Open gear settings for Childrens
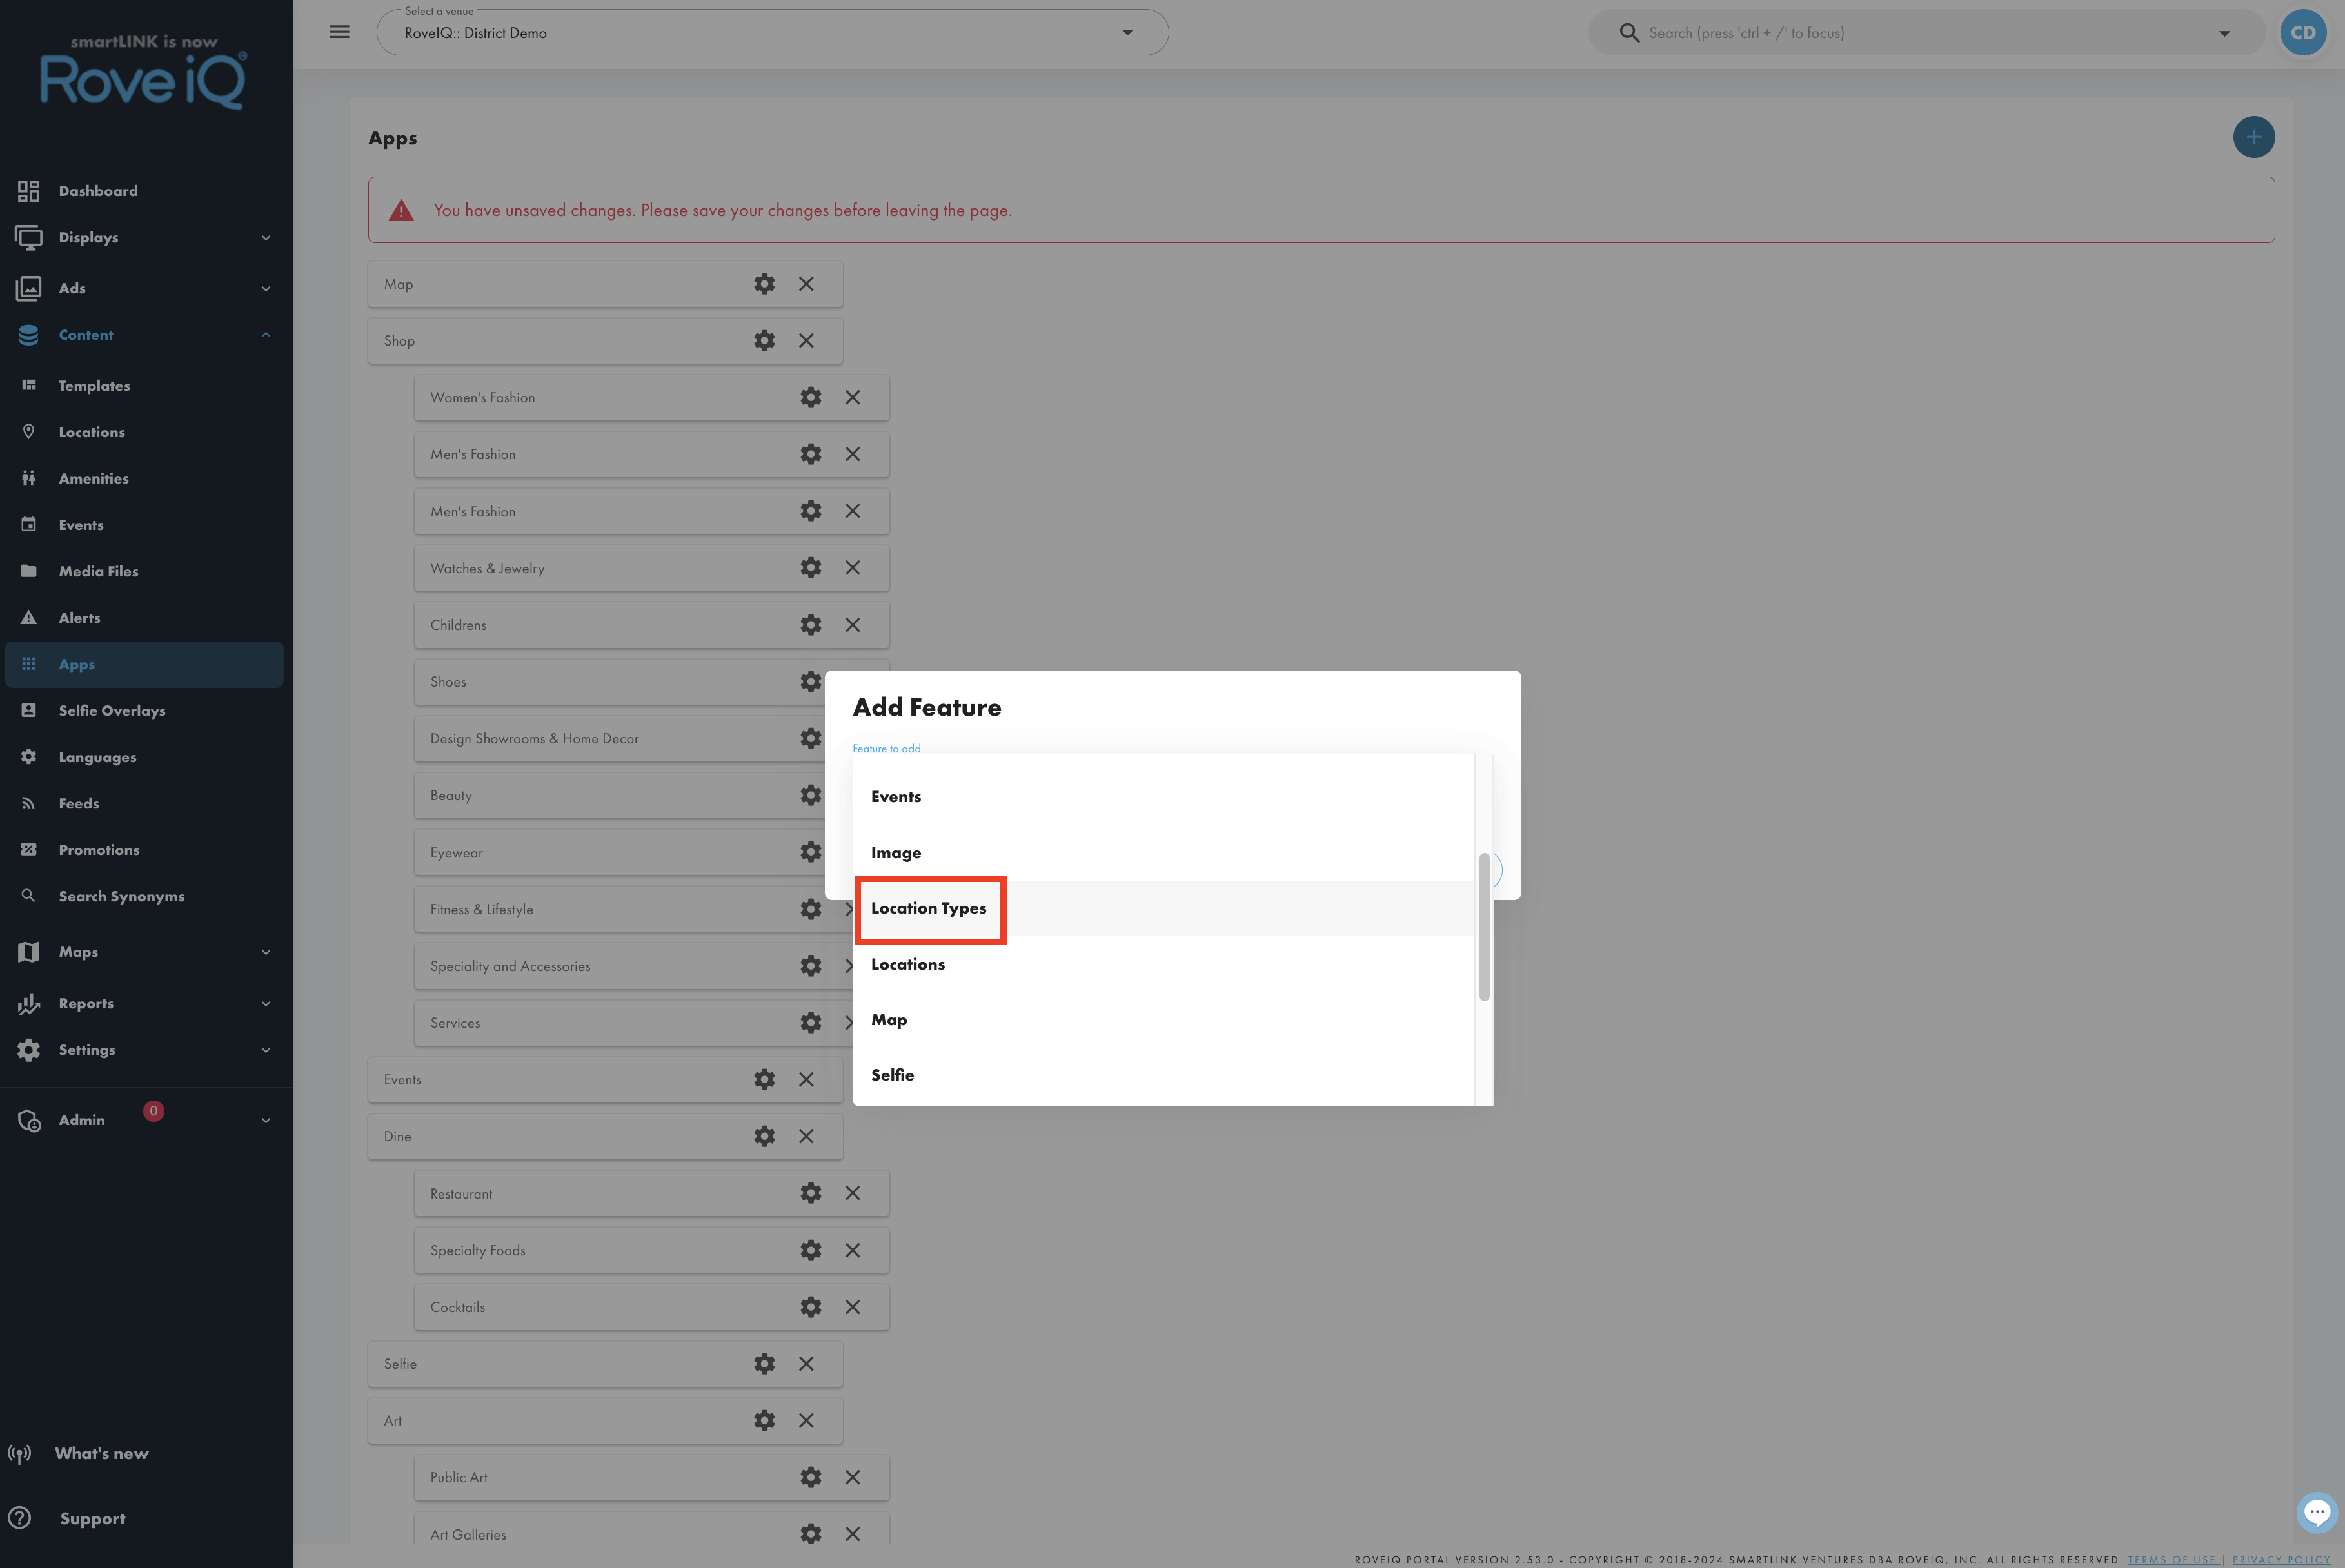The image size is (2345, 1568). [x=811, y=625]
